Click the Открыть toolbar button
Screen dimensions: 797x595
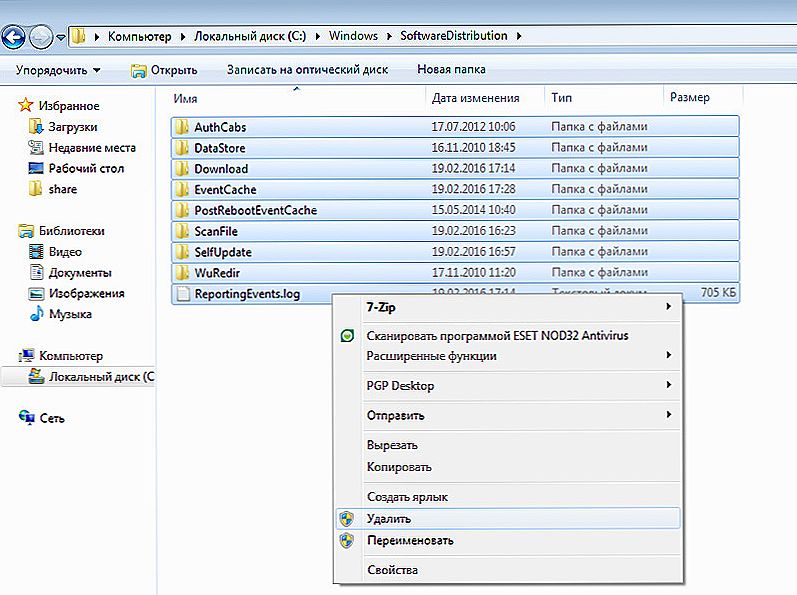click(x=164, y=70)
